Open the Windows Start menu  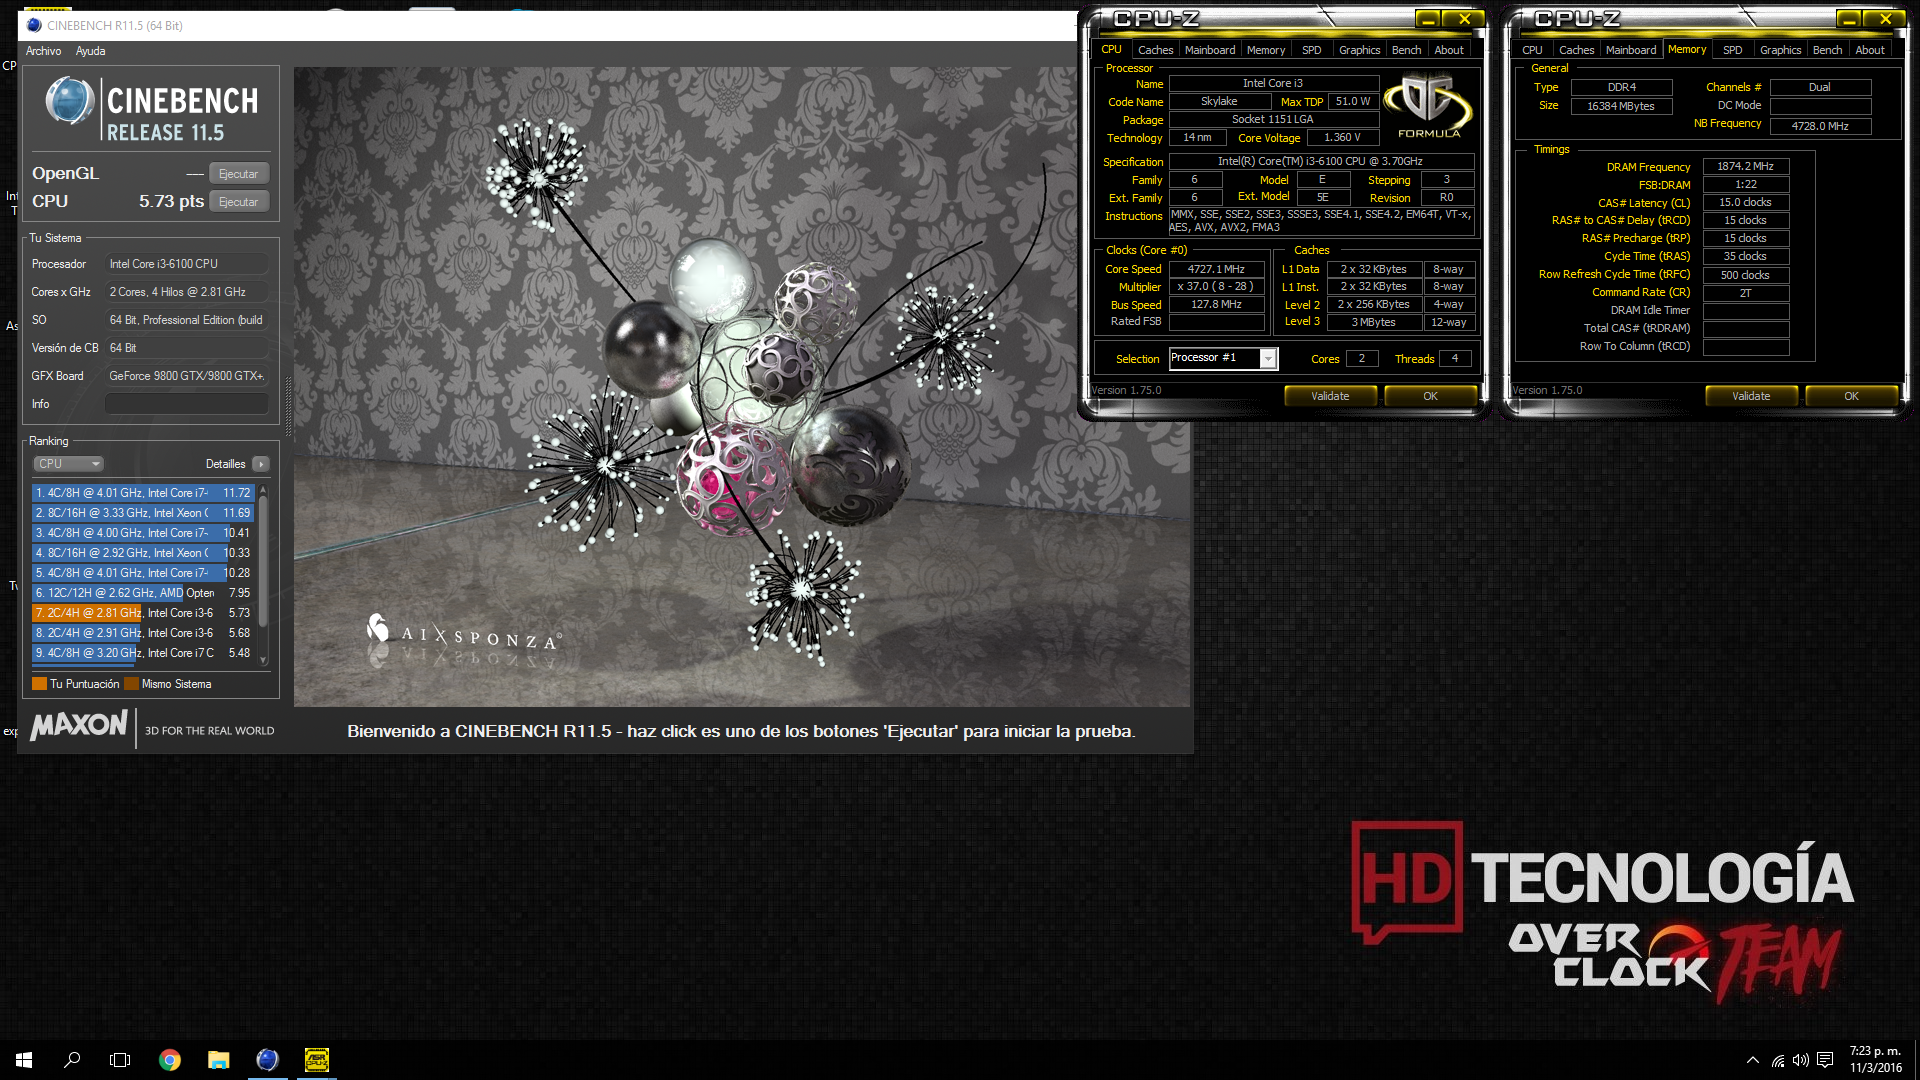(x=24, y=1060)
